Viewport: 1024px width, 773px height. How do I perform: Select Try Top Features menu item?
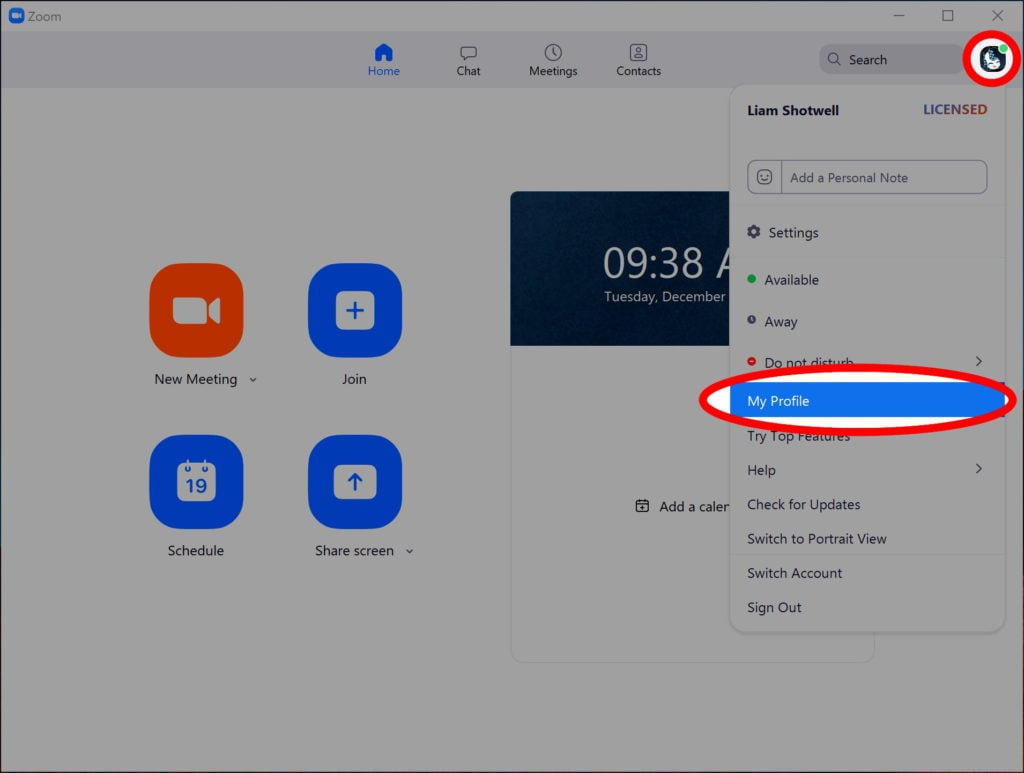pyautogui.click(x=867, y=436)
